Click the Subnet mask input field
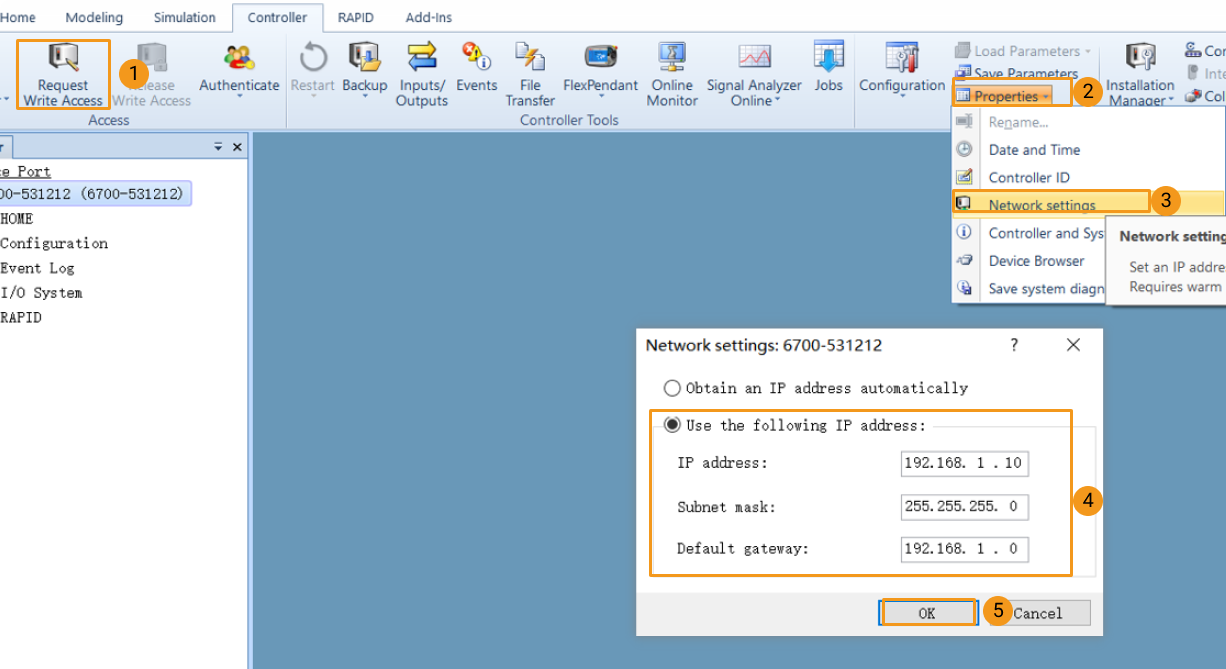This screenshot has height=669, width=1226. pyautogui.click(x=964, y=506)
